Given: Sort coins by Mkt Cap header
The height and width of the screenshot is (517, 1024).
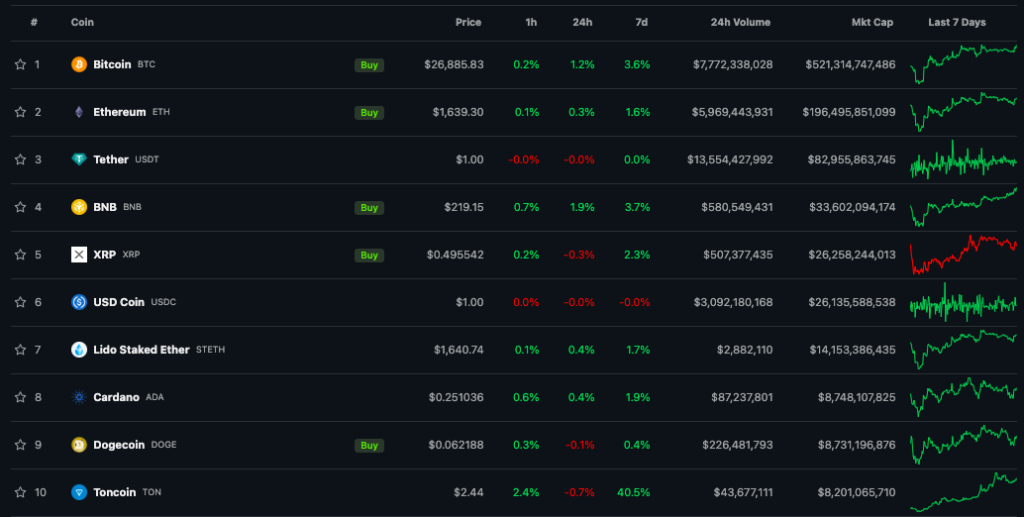Looking at the screenshot, I should pos(873,22).
